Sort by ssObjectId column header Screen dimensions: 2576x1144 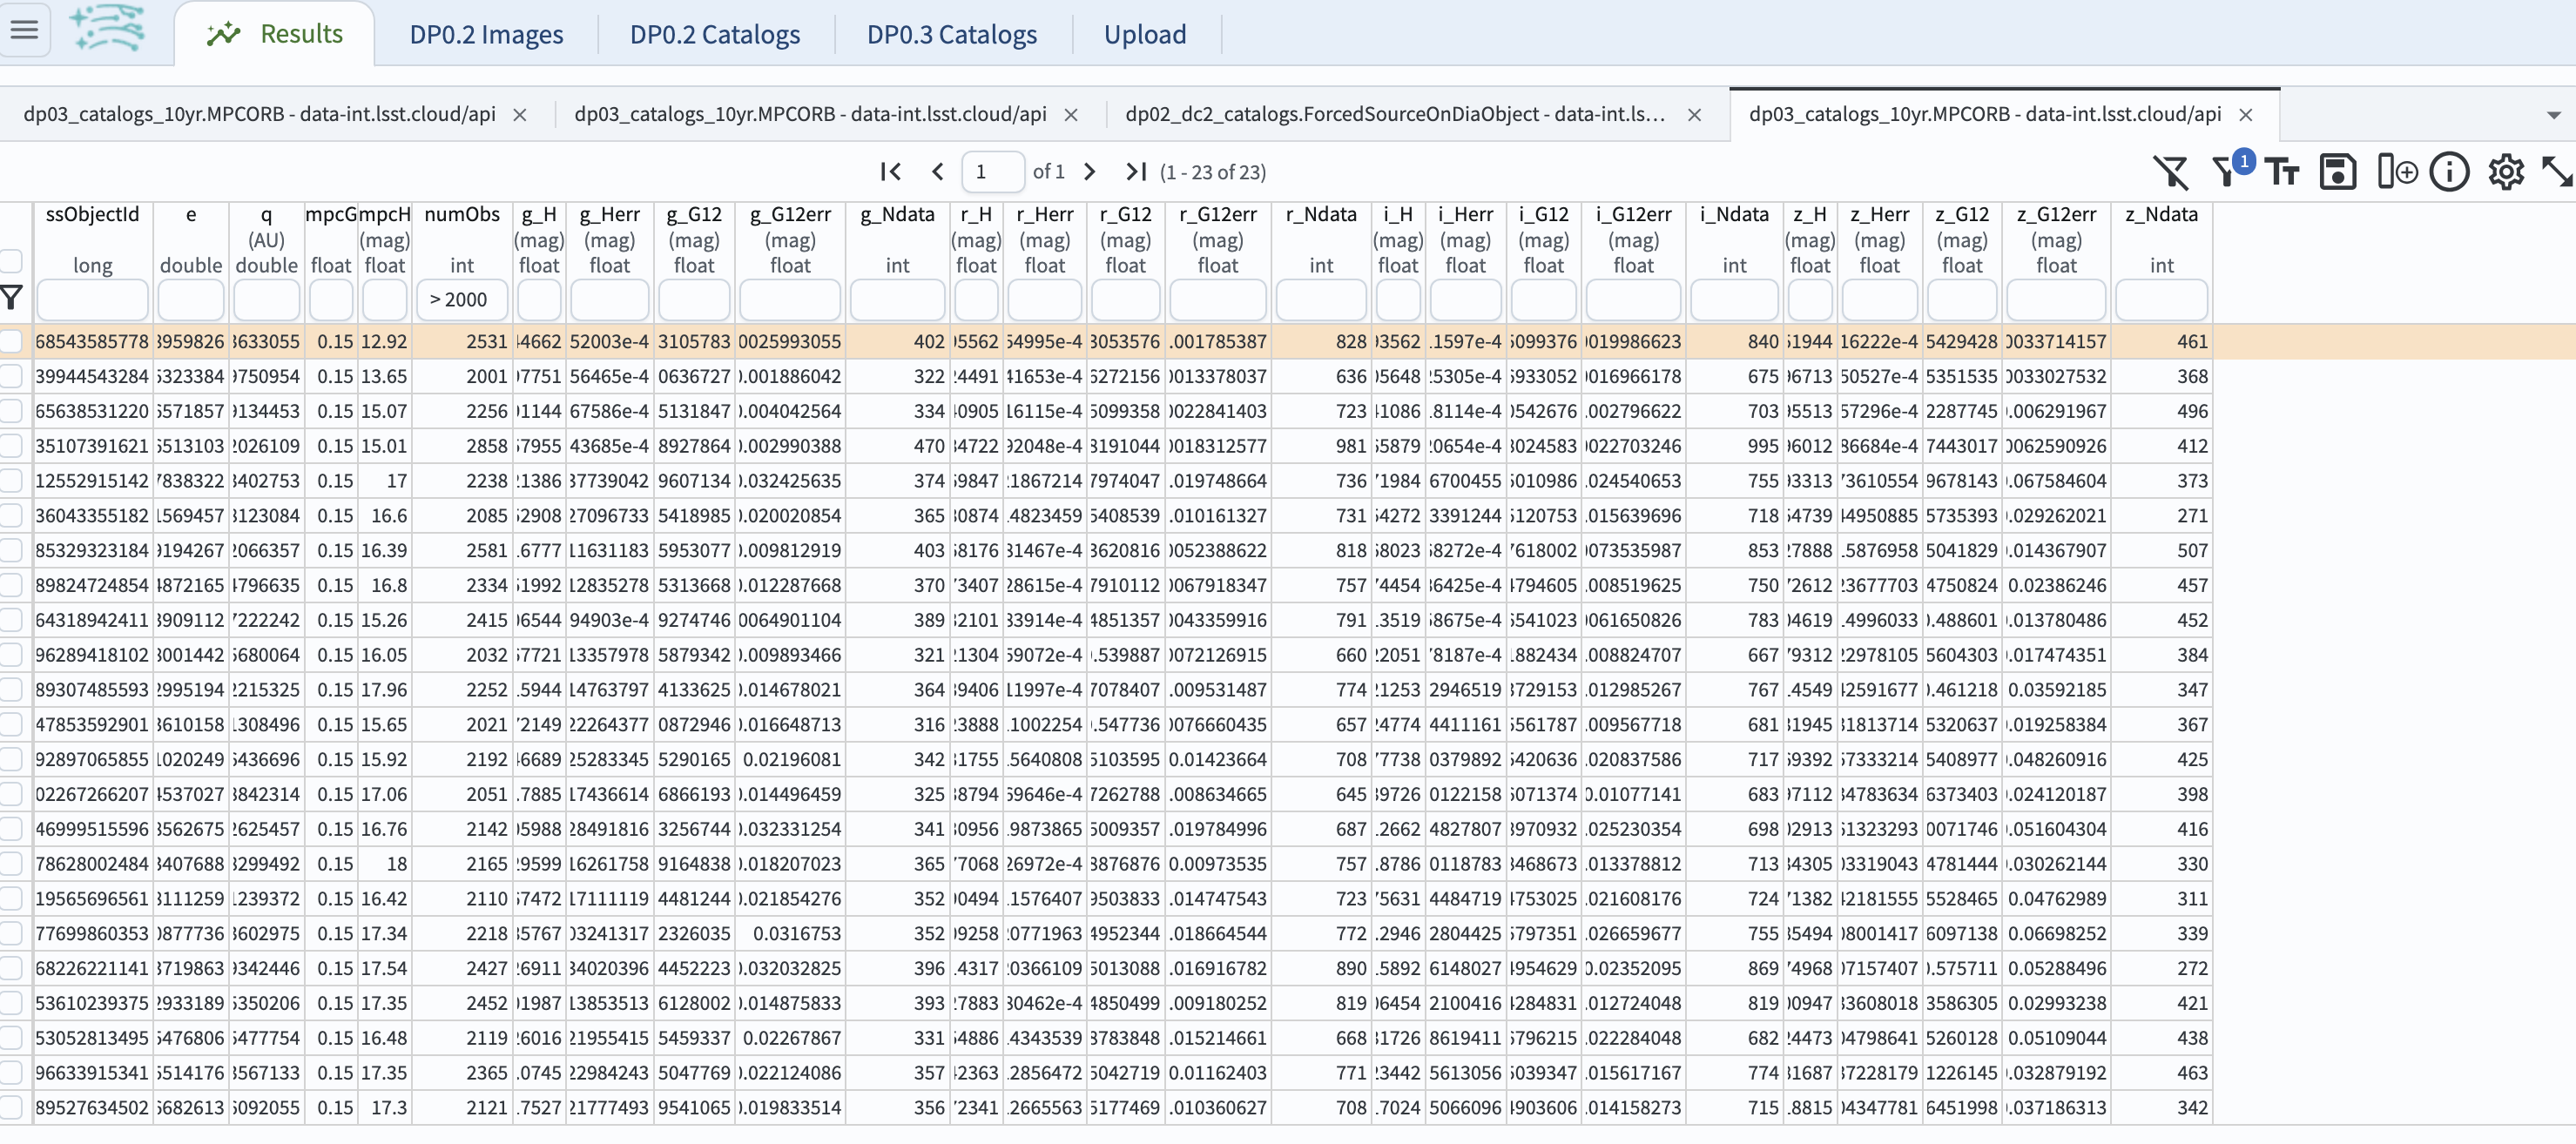(93, 214)
